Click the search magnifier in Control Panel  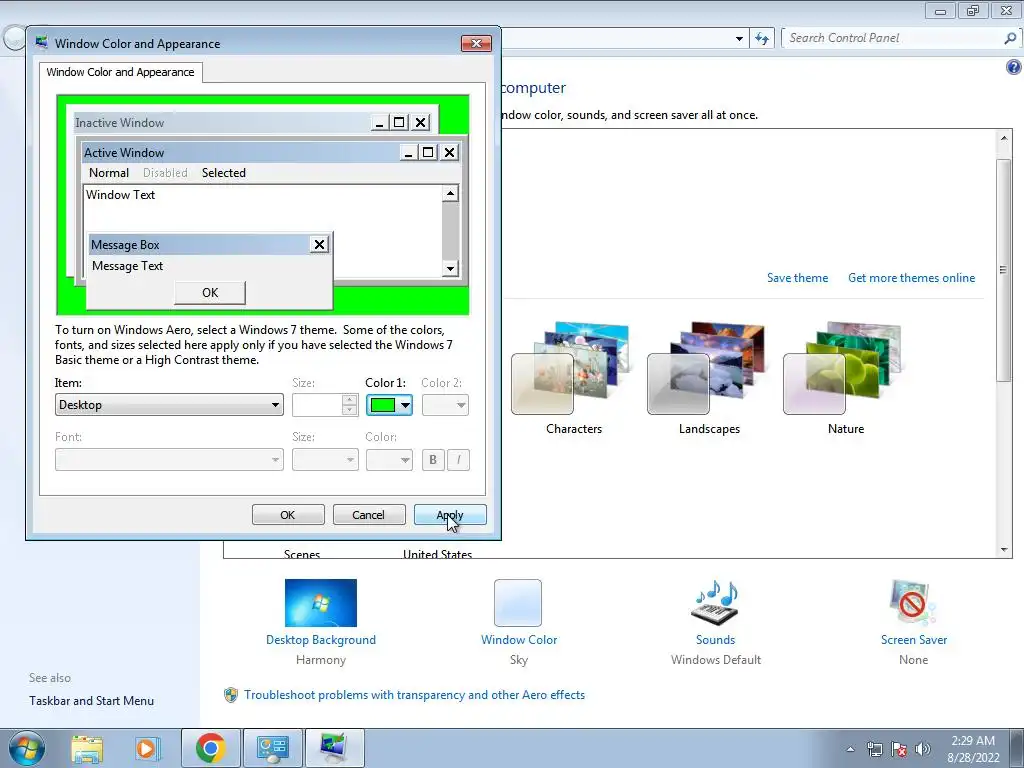pos(1010,39)
